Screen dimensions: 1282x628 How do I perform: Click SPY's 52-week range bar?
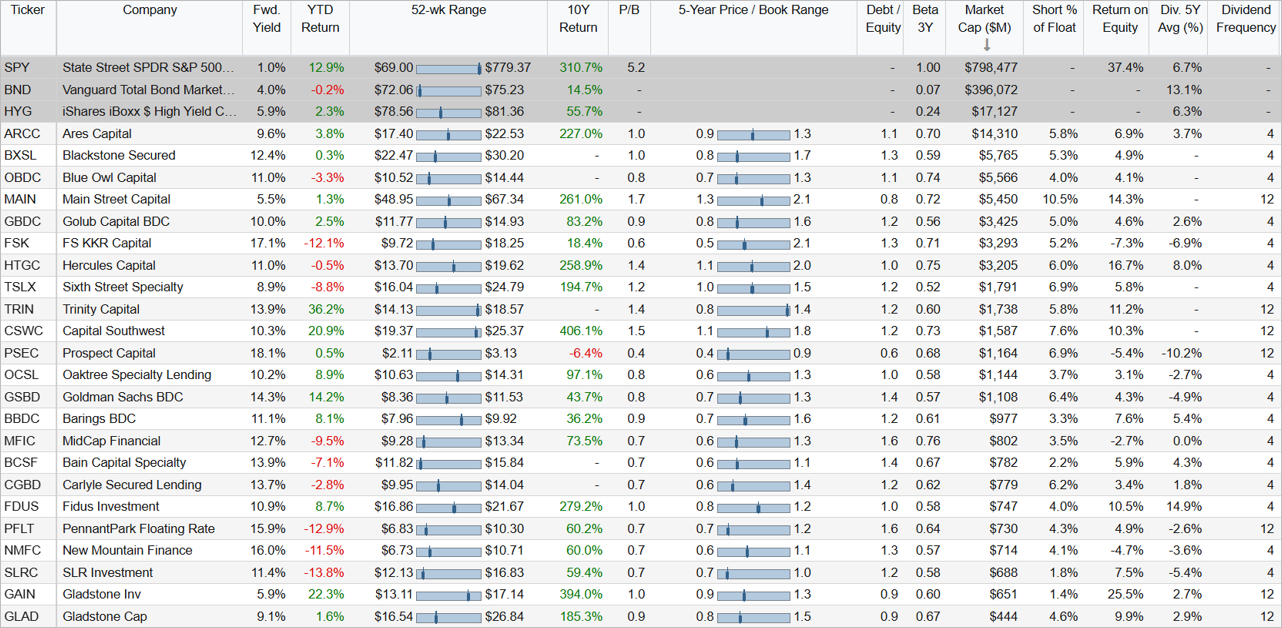[448, 69]
